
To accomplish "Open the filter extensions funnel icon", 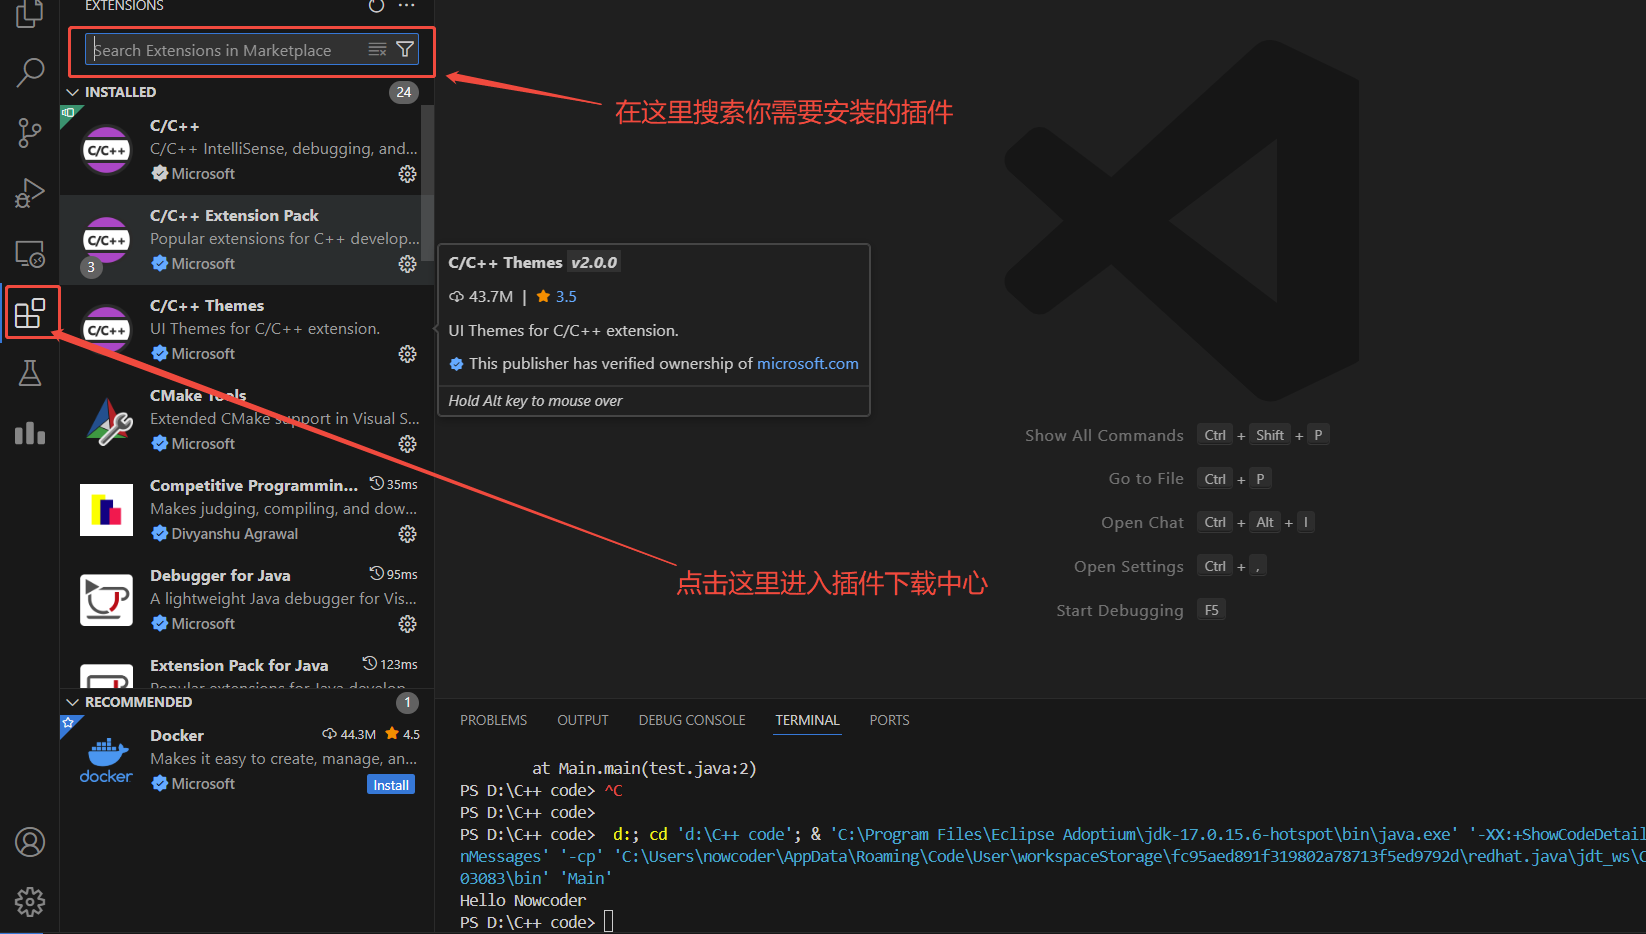I will tap(404, 48).
